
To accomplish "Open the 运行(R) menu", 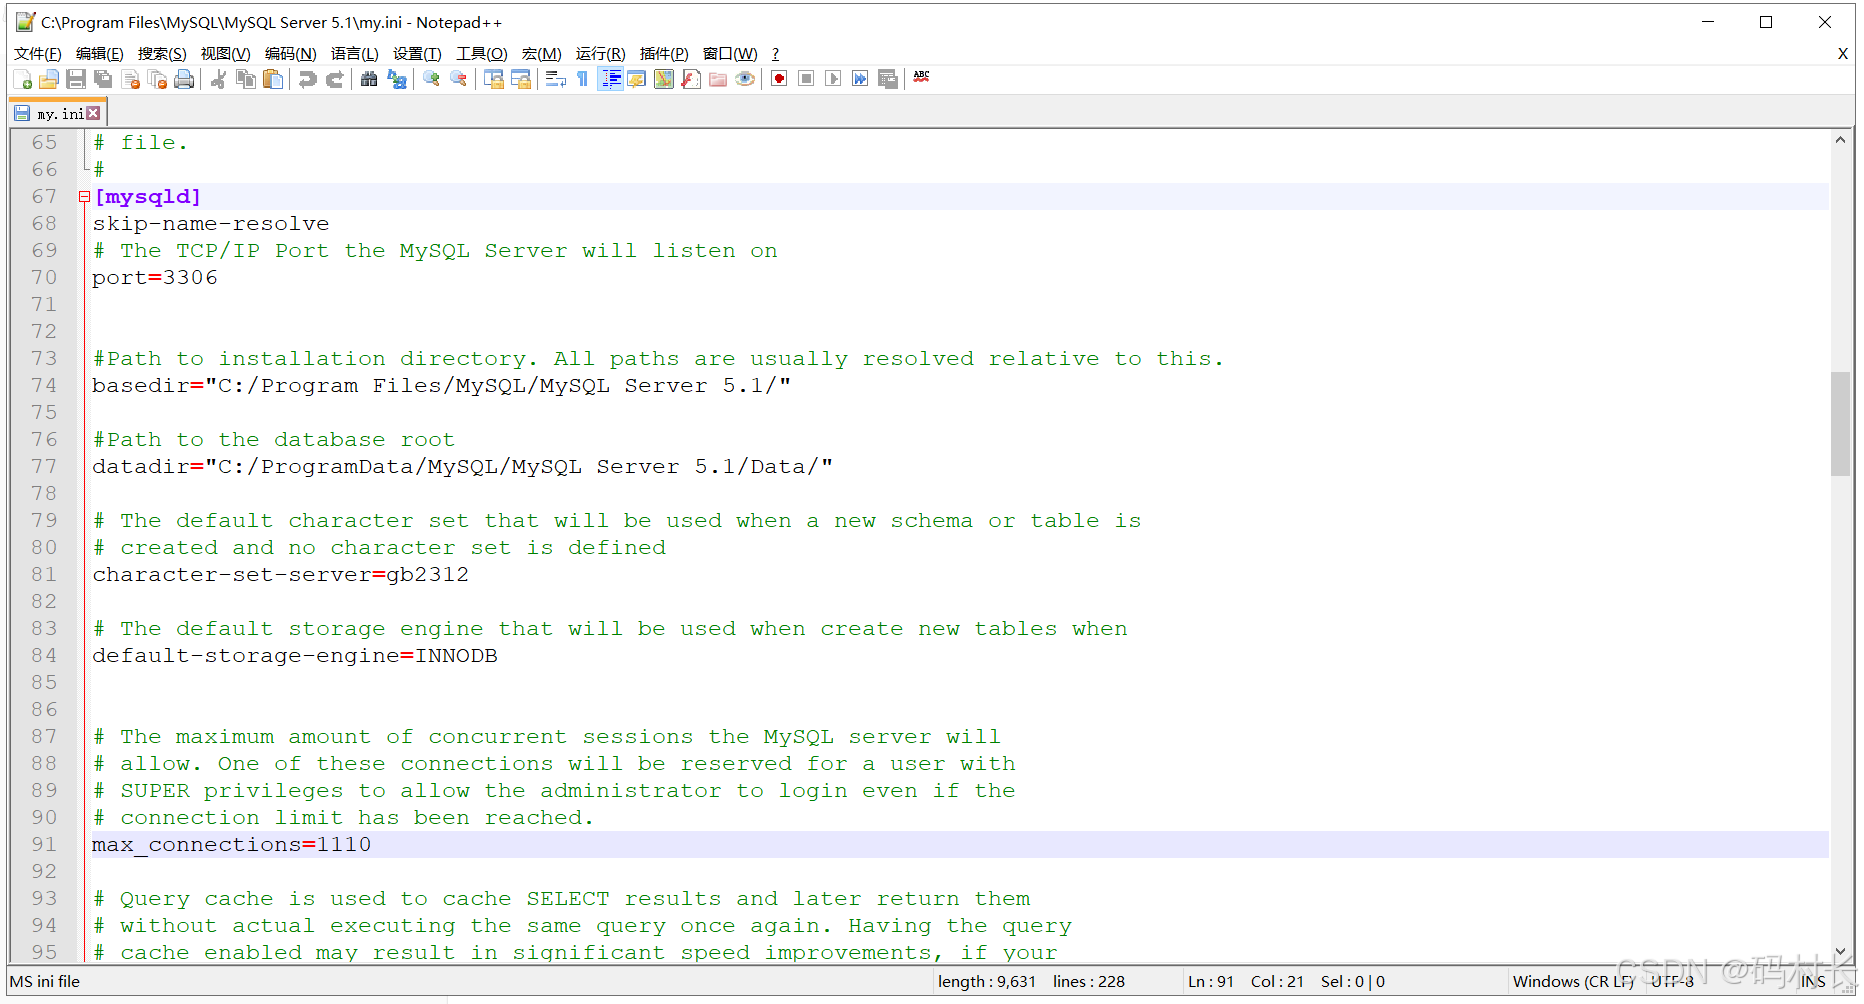I will pyautogui.click(x=601, y=54).
